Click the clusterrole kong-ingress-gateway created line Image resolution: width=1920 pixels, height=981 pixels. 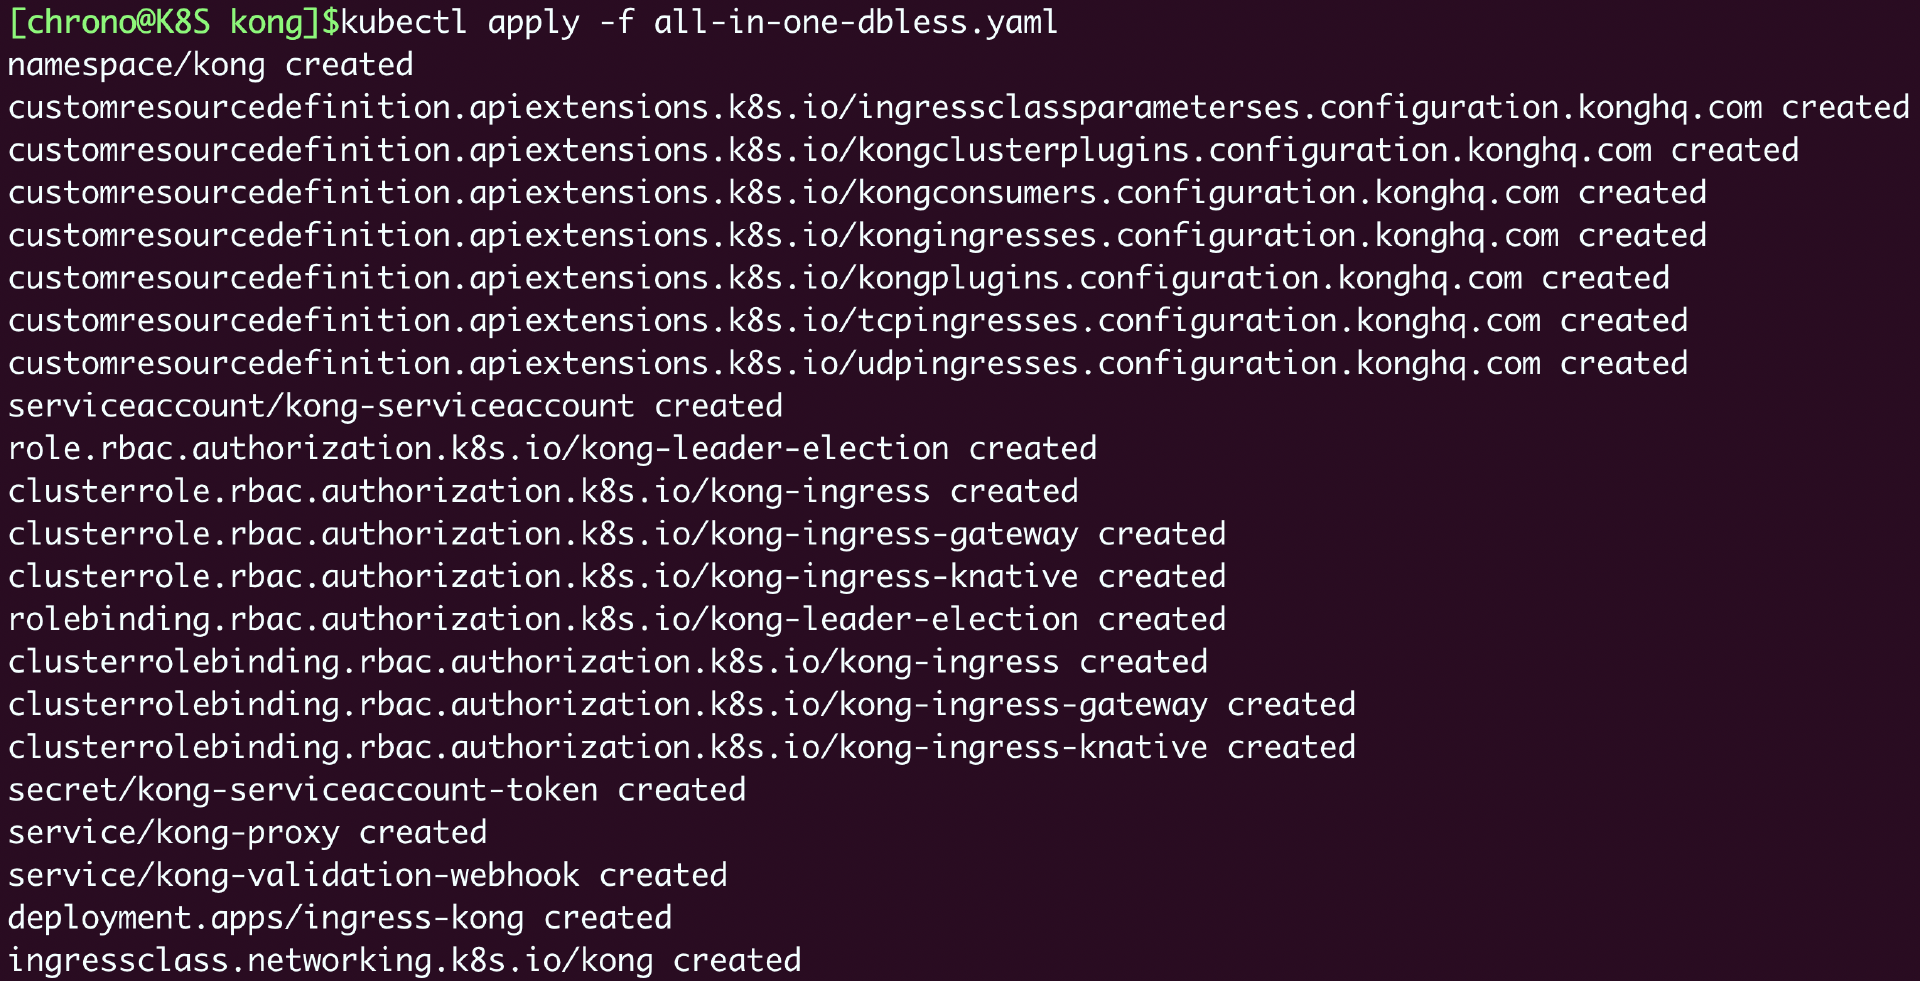(616, 534)
